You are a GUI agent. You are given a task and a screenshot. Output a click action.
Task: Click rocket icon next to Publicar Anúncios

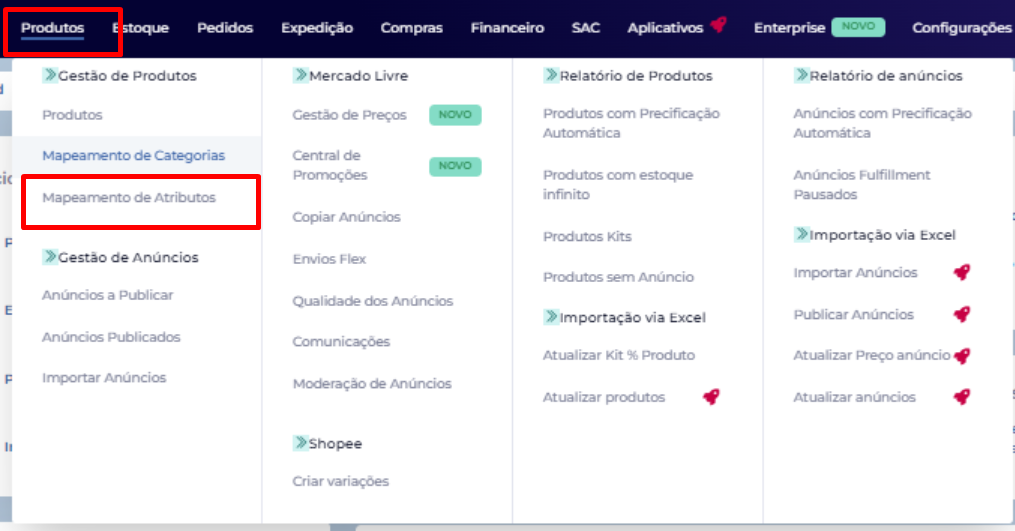pyautogui.click(x=961, y=314)
